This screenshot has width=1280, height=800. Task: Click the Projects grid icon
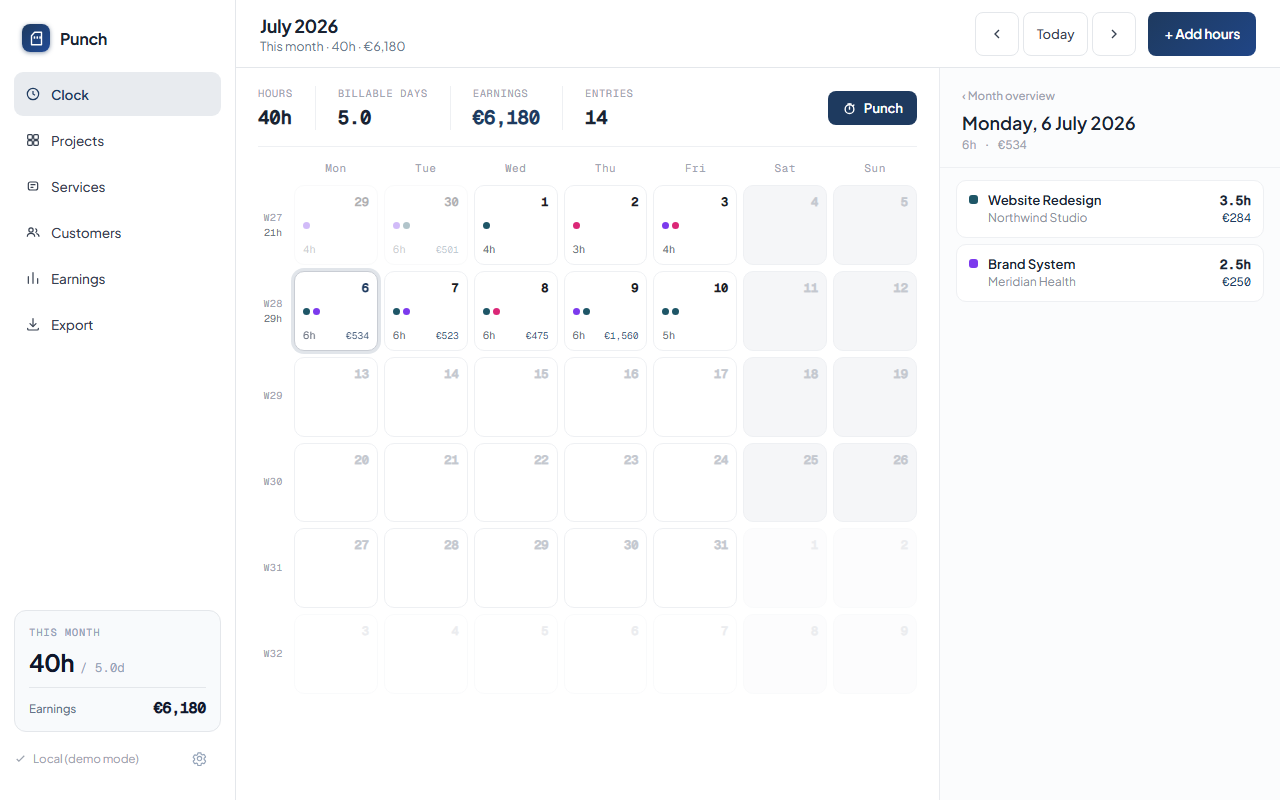pos(33,140)
